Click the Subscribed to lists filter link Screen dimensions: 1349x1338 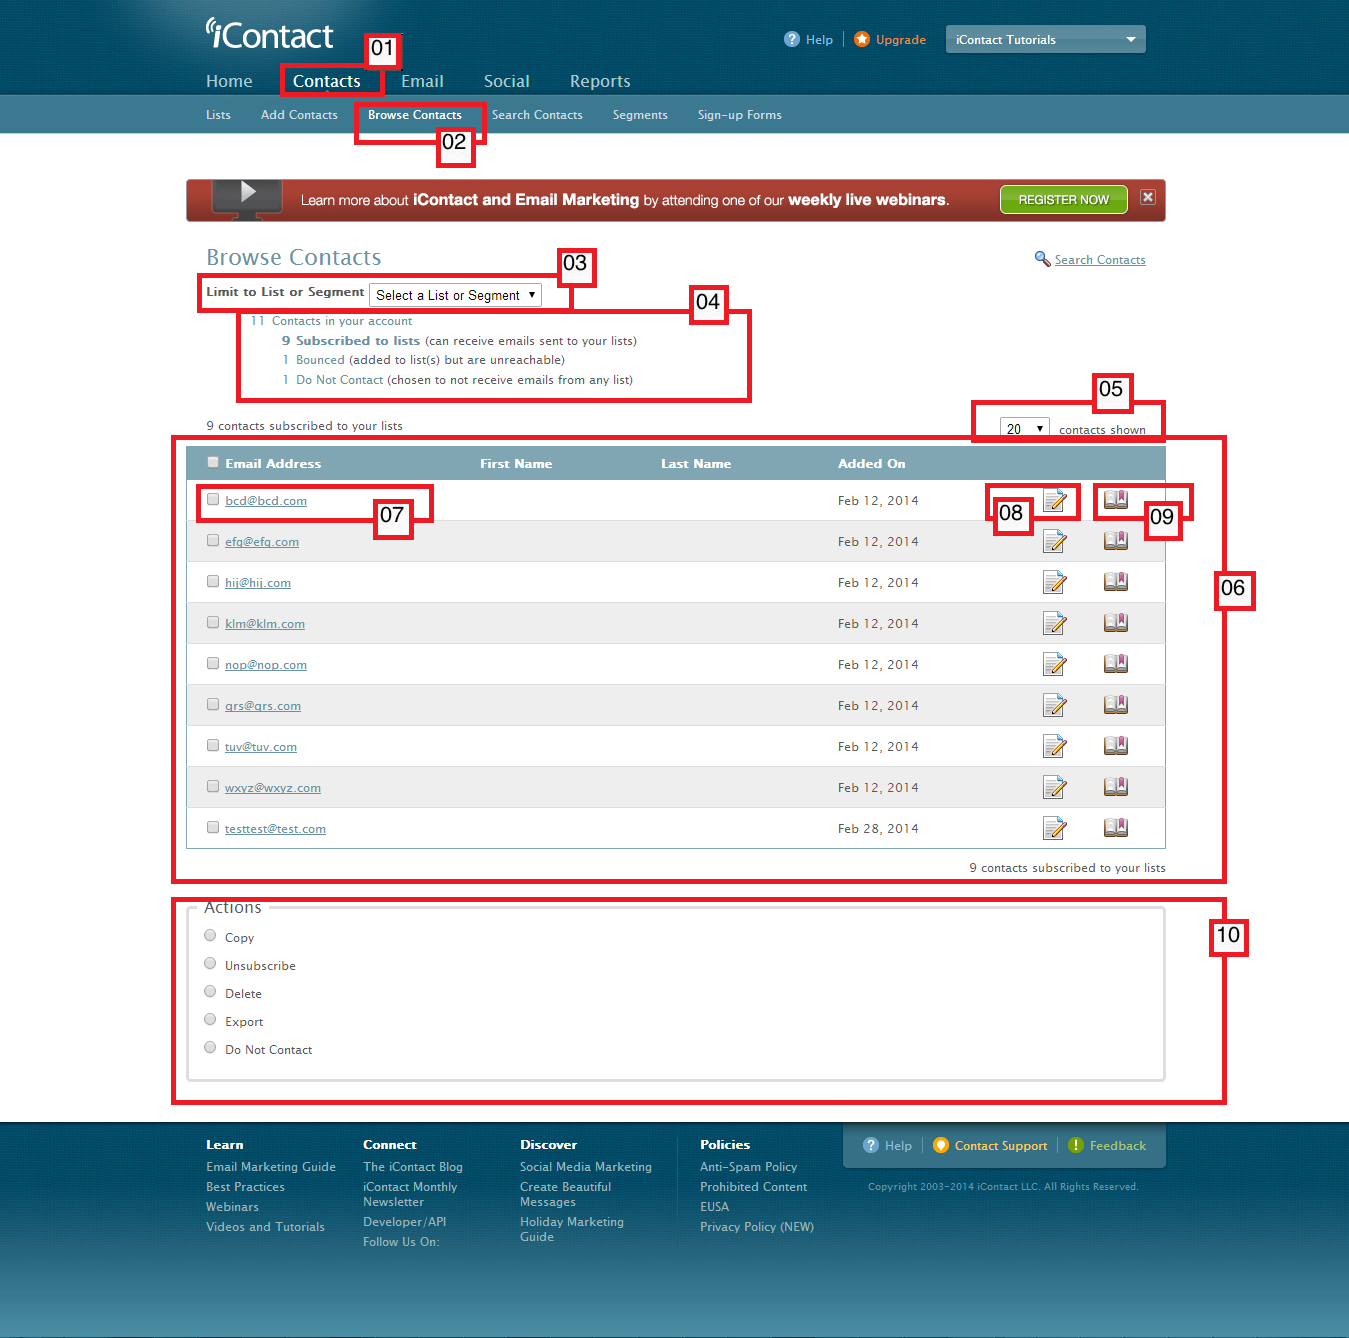coord(358,341)
